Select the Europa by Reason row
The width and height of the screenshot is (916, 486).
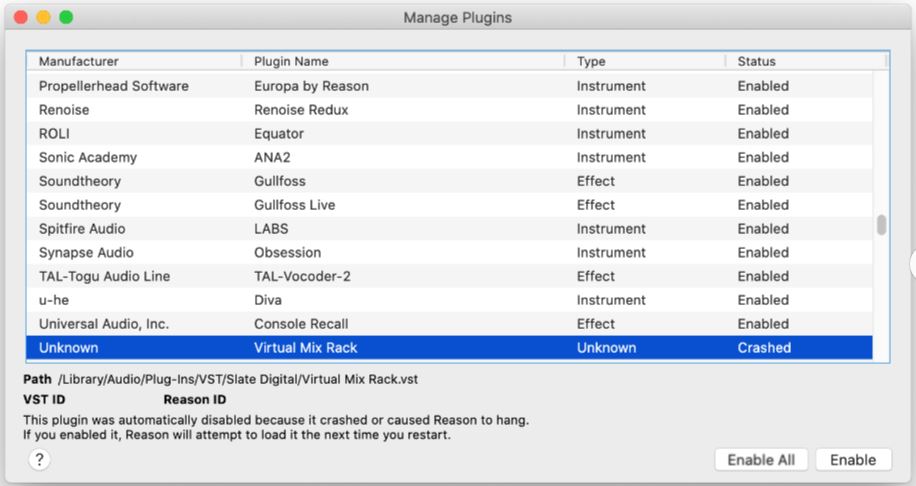coord(449,86)
